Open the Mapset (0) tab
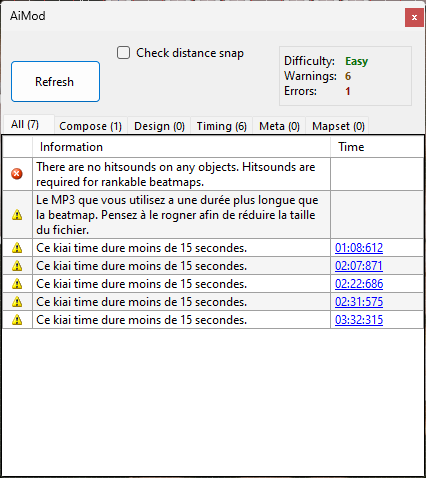The width and height of the screenshot is (426, 478). tap(338, 126)
